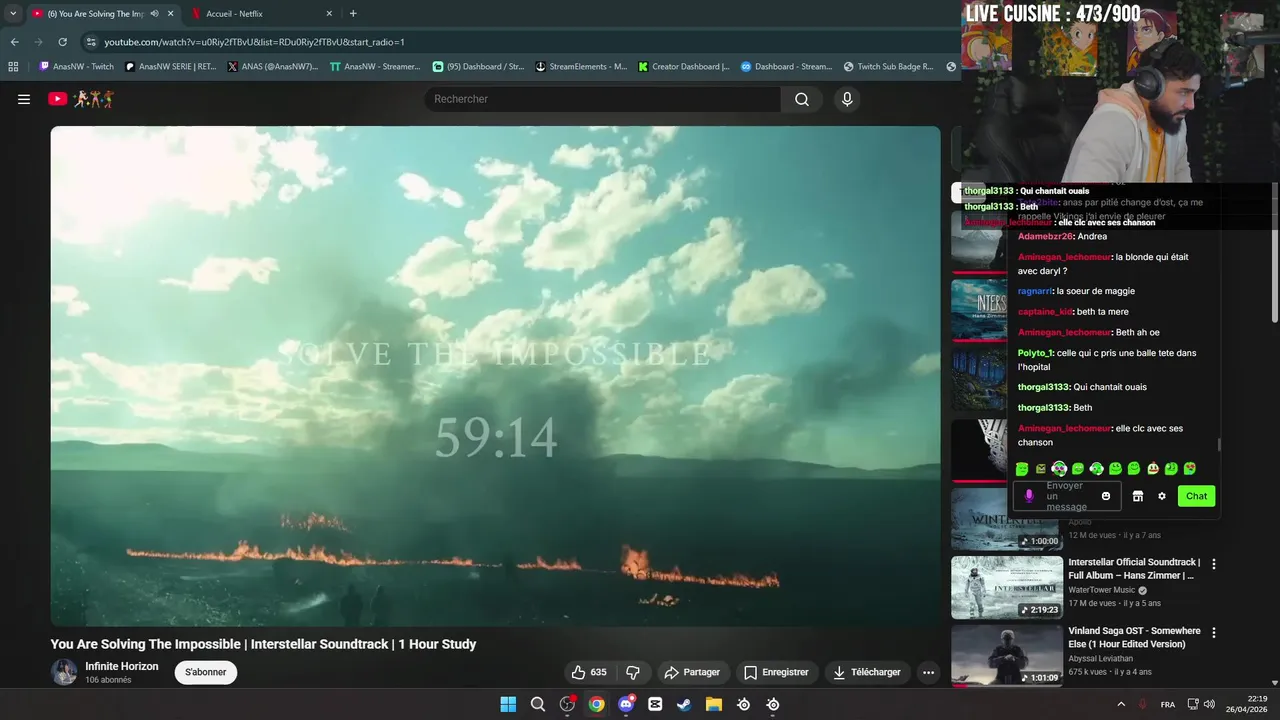This screenshot has height=720, width=1280.
Task: Click username Polyto_1 in chat
Action: pyautogui.click(x=1036, y=353)
